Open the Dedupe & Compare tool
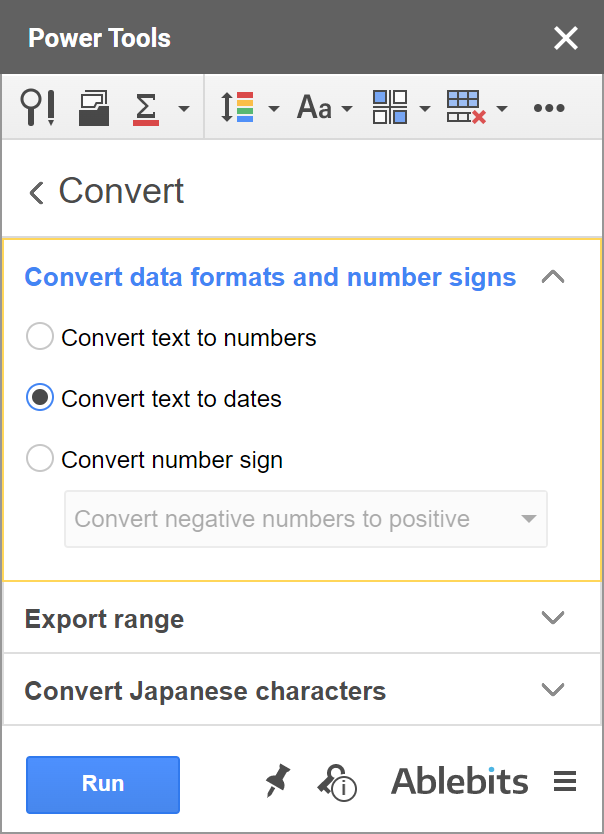Viewport: 604px width, 834px height. 38,107
